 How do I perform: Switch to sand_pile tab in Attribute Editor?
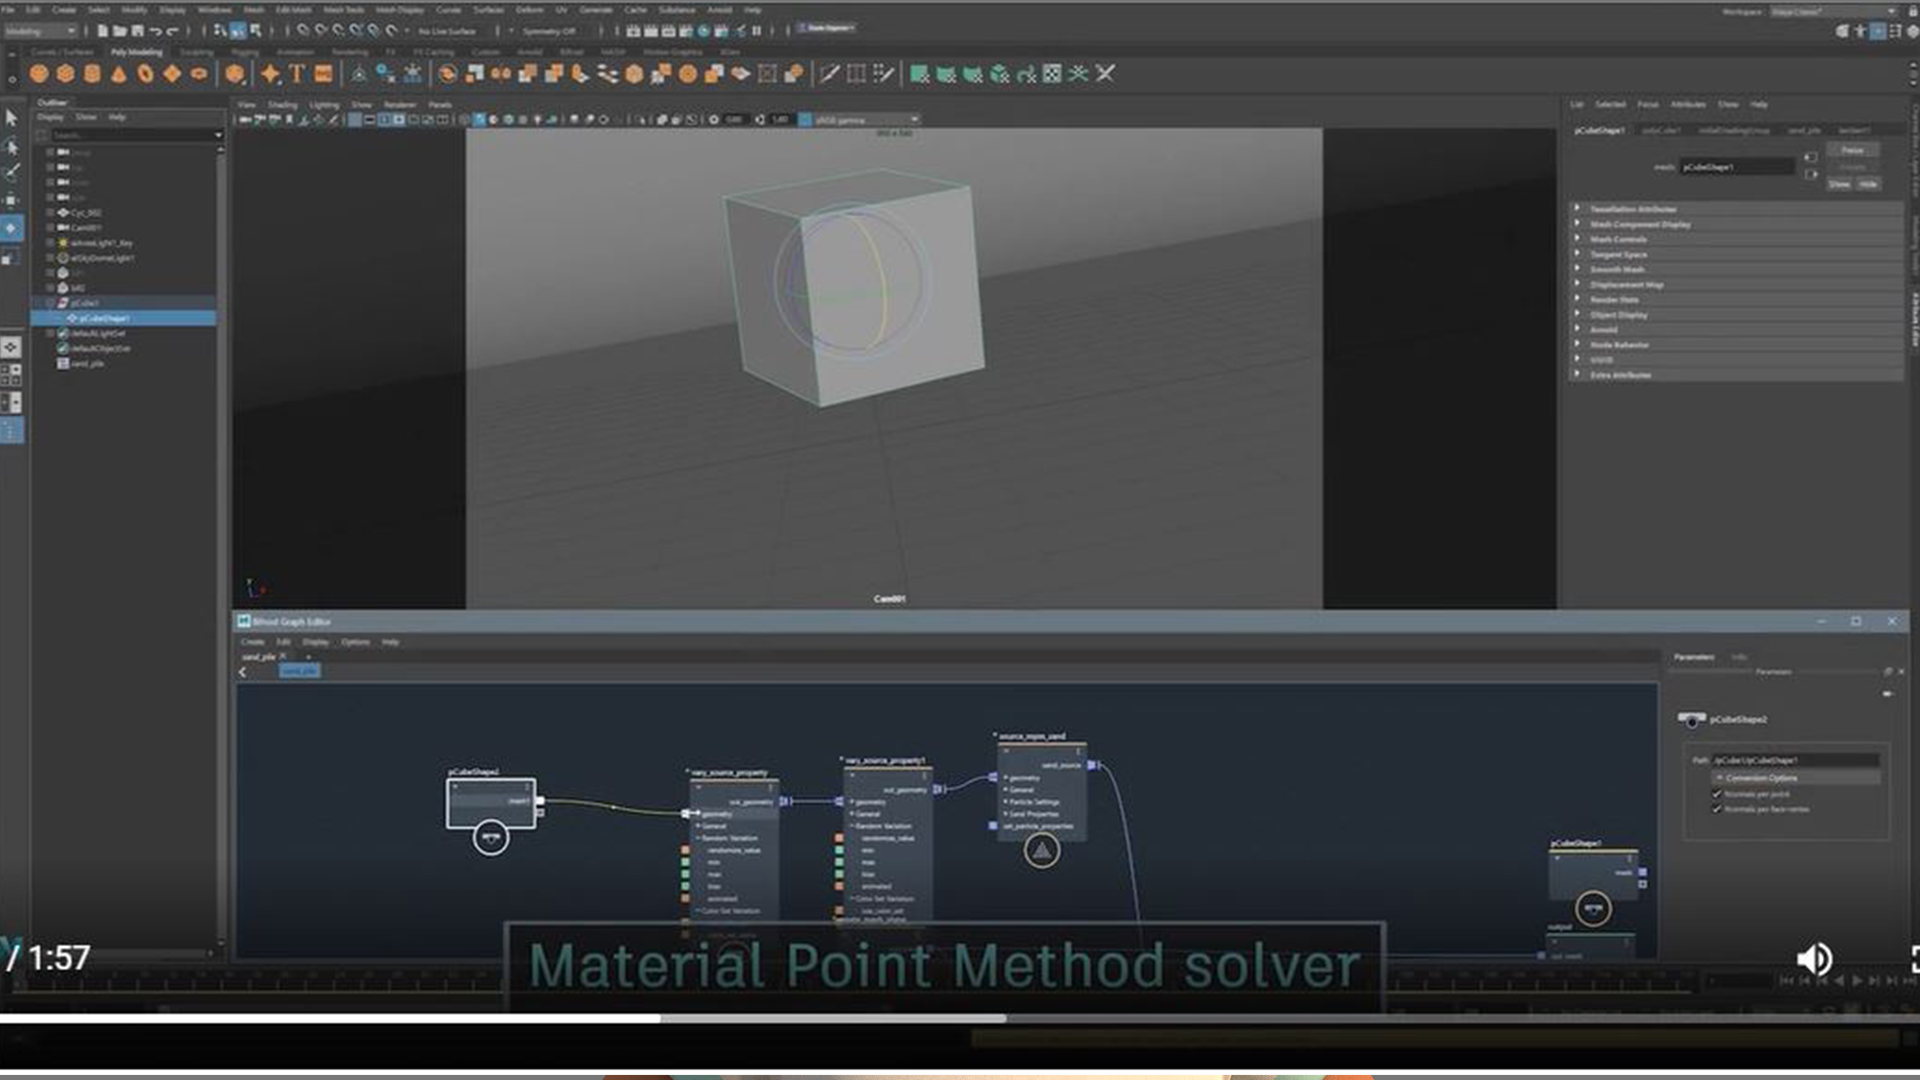(1804, 130)
